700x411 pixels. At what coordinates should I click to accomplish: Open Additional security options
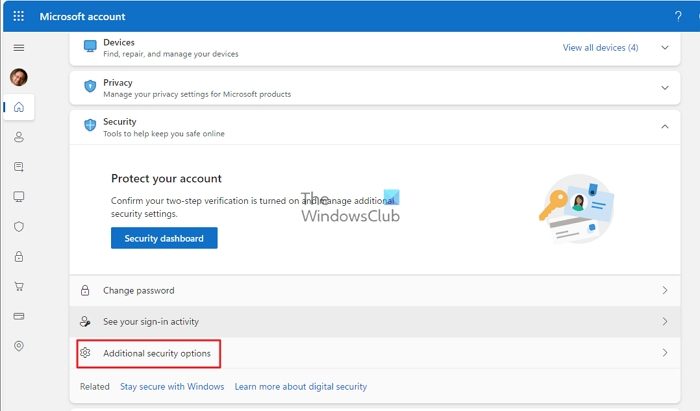[156, 353]
